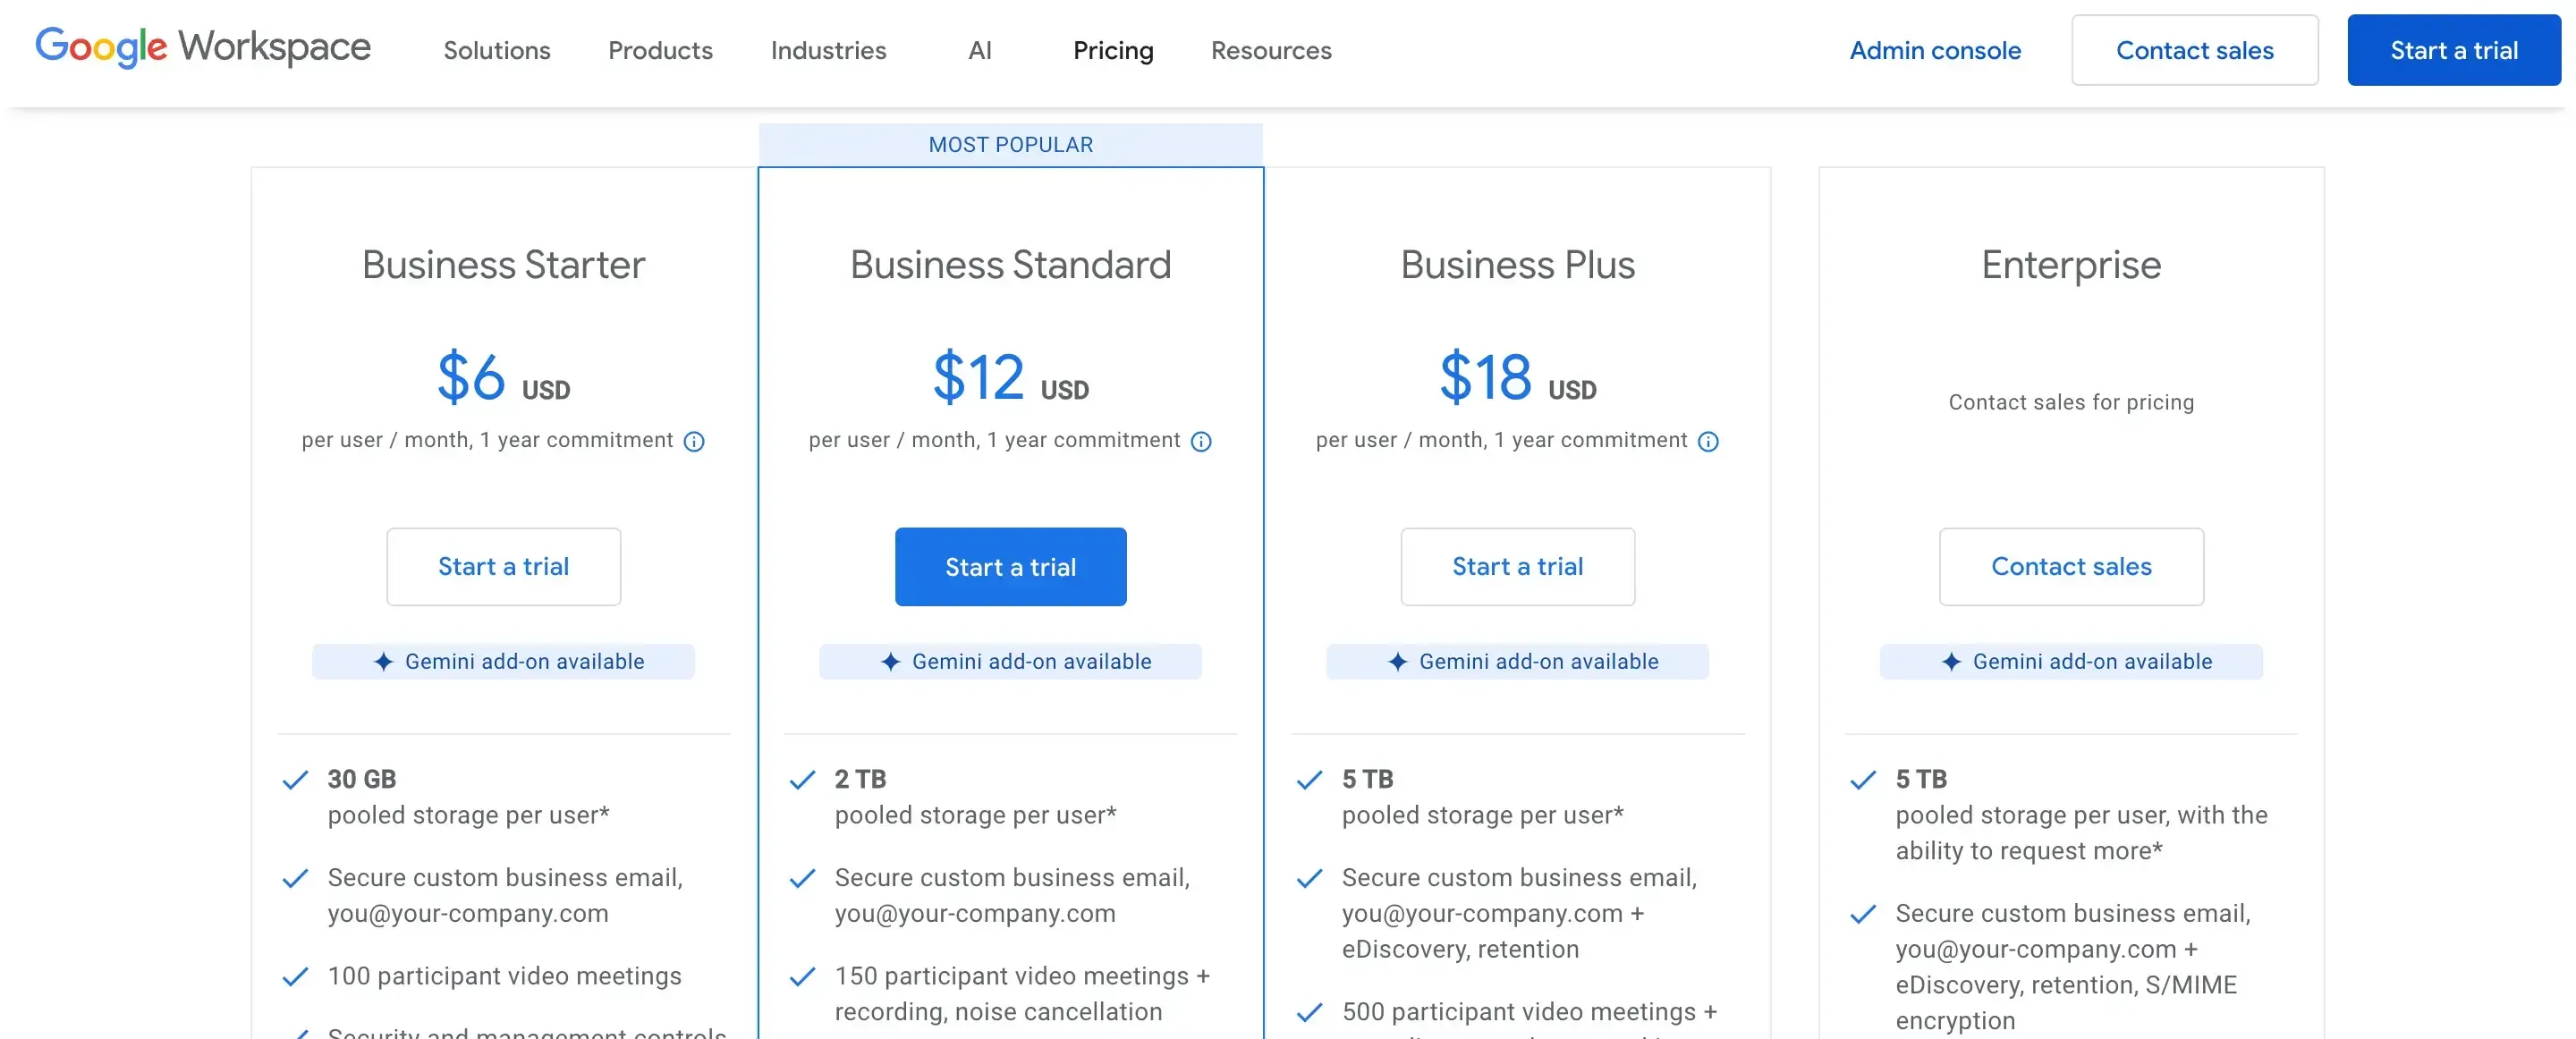Image resolution: width=2576 pixels, height=1039 pixels.
Task: Click the MOST POPULAR banner
Action: 1010,145
